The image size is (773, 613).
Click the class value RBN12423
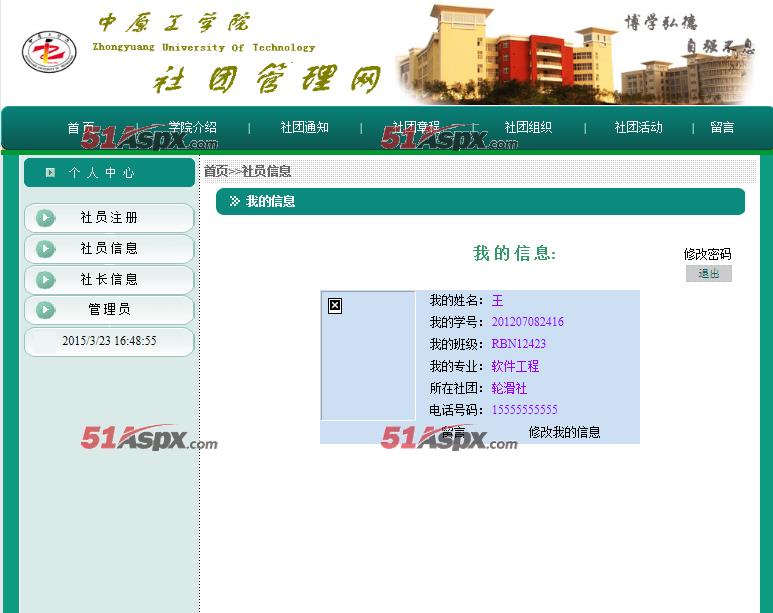[x=519, y=344]
